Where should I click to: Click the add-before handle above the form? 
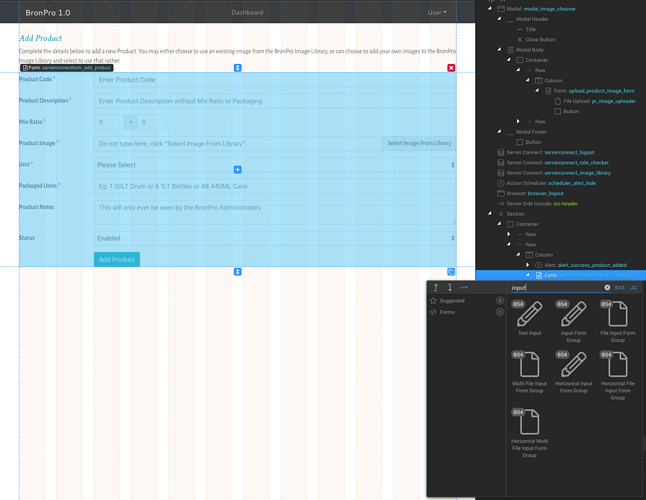[237, 68]
